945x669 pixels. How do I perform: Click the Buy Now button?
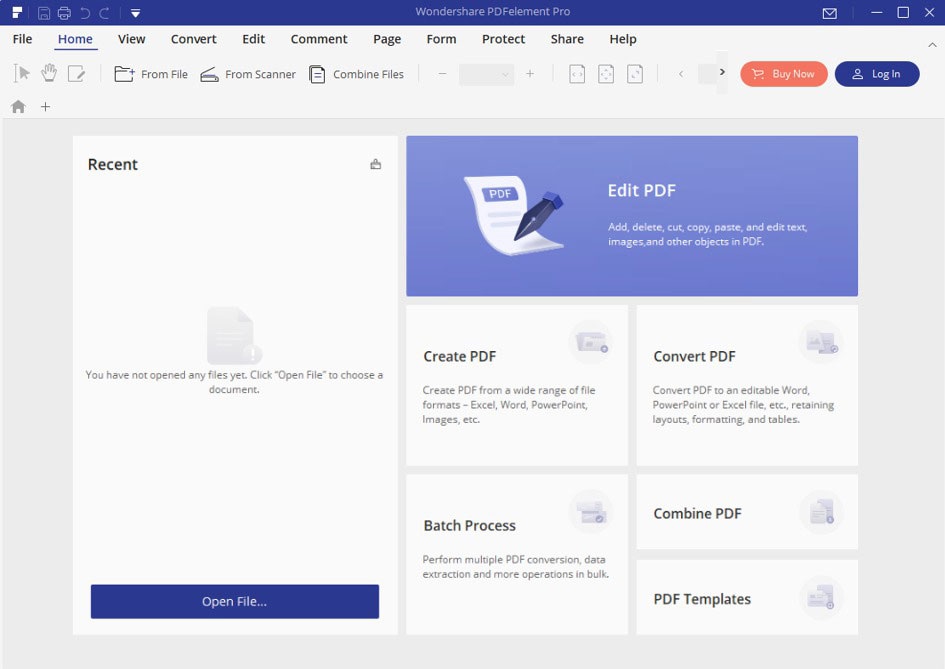click(x=783, y=73)
